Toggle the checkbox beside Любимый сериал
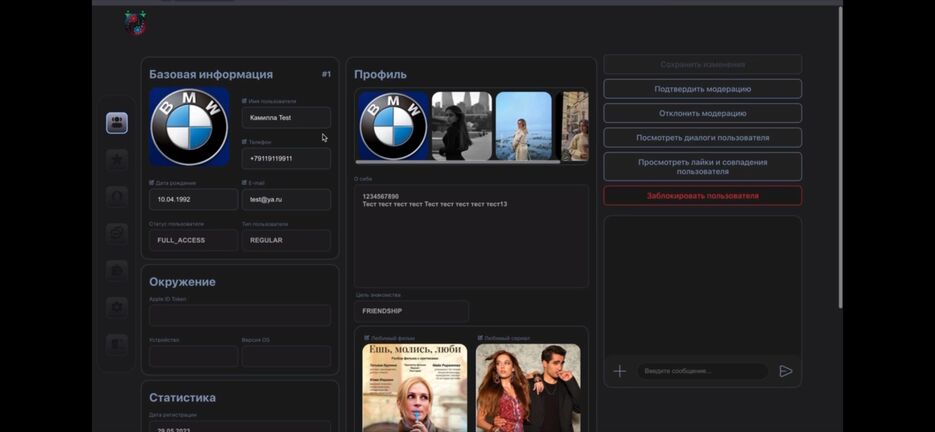The image size is (935, 432). pyautogui.click(x=480, y=338)
